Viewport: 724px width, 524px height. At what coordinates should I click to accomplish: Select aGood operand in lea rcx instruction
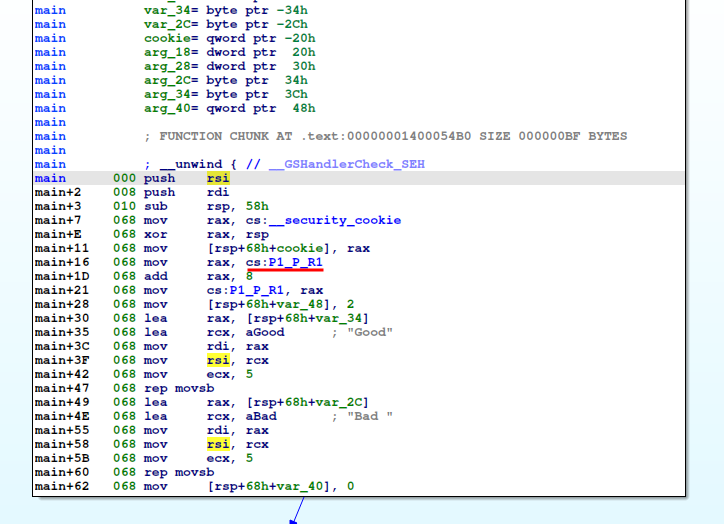[x=264, y=332]
